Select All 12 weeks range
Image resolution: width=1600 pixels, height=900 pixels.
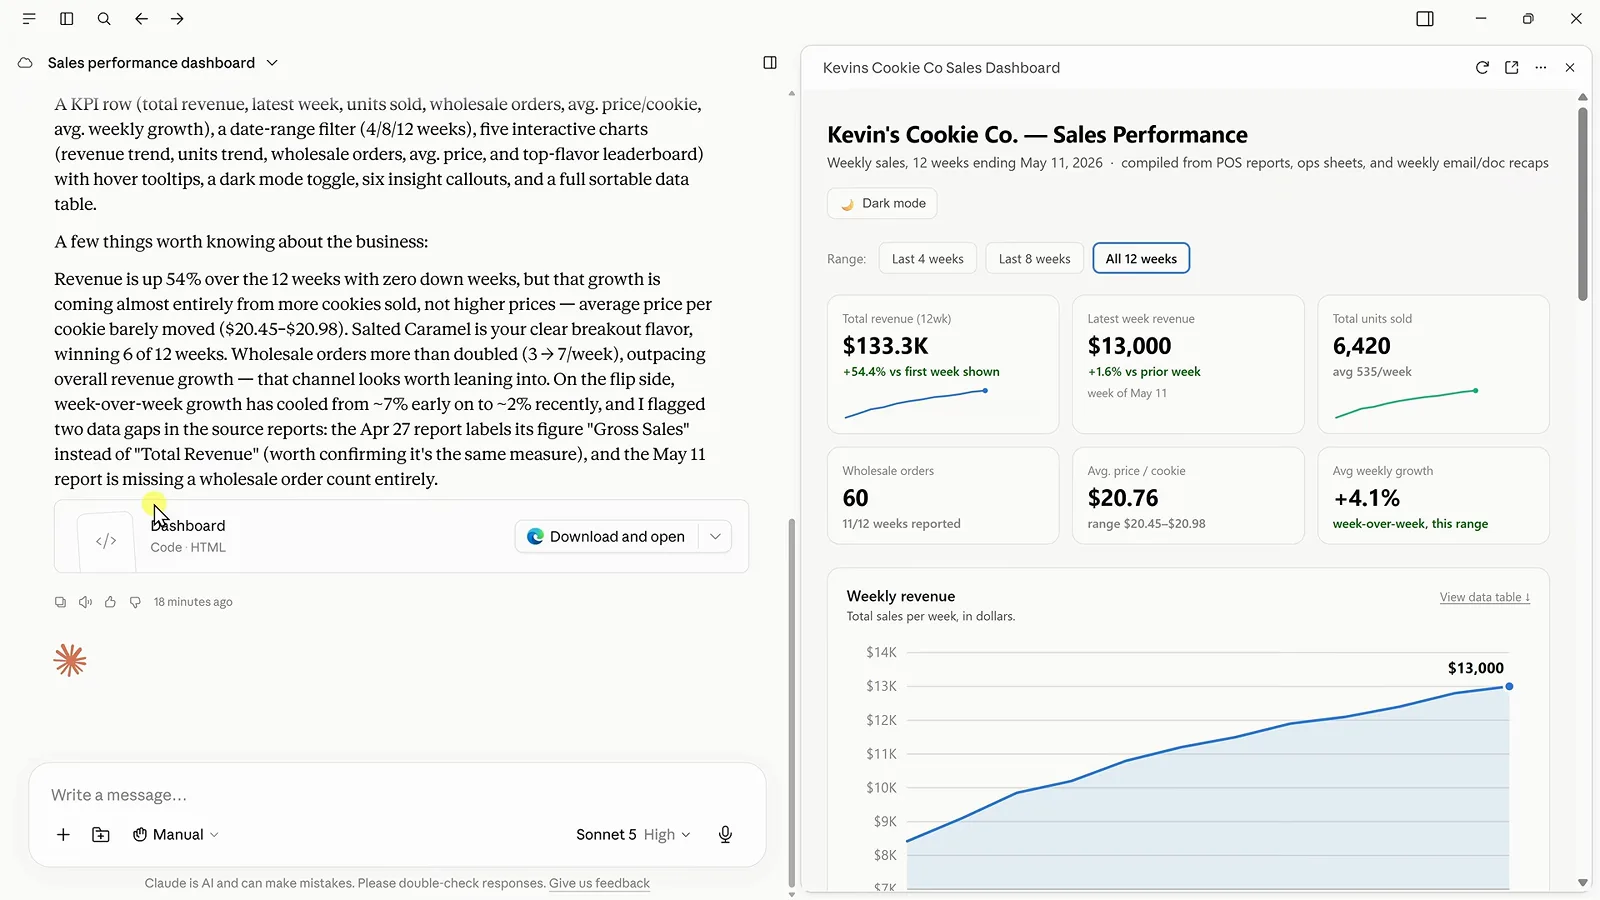click(1141, 258)
